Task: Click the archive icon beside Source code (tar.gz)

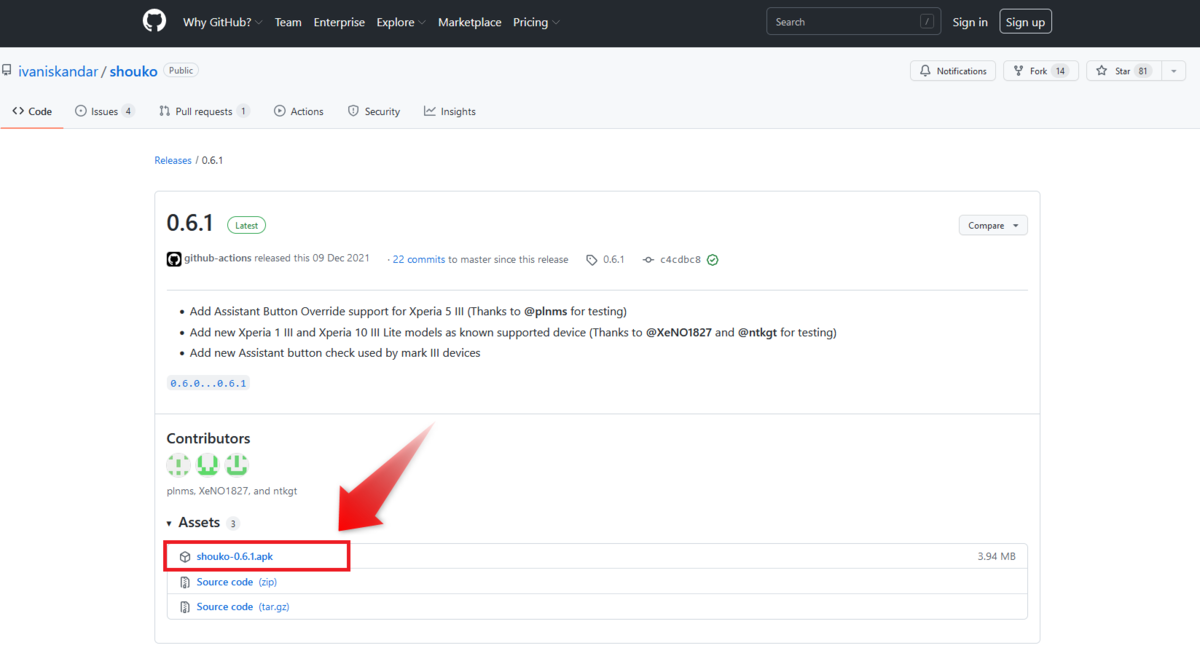Action: pyautogui.click(x=185, y=607)
